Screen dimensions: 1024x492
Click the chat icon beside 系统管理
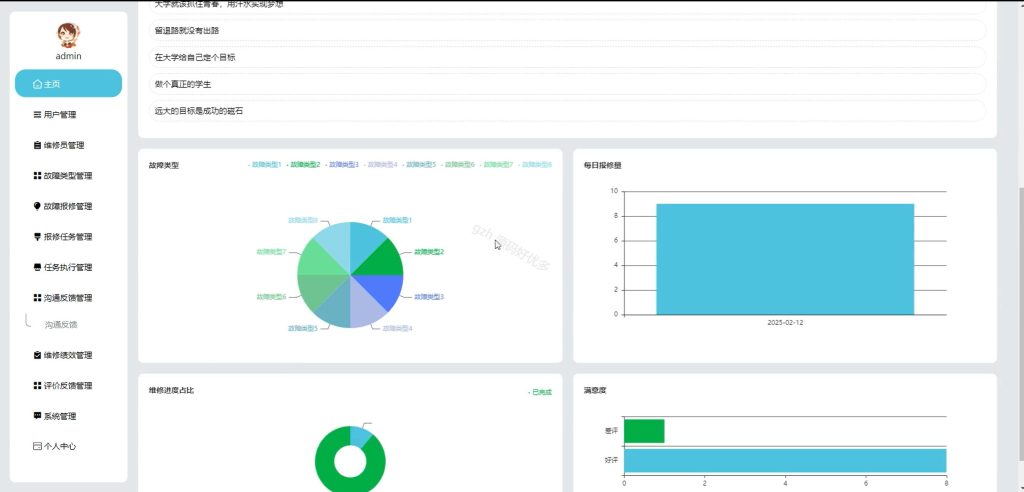(37, 416)
